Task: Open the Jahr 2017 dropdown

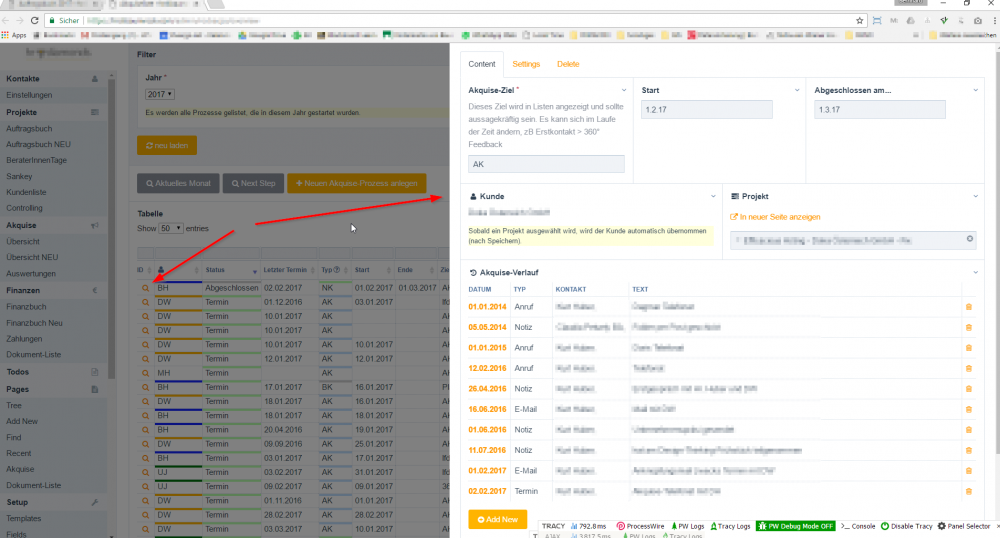Action: pyautogui.click(x=154, y=93)
